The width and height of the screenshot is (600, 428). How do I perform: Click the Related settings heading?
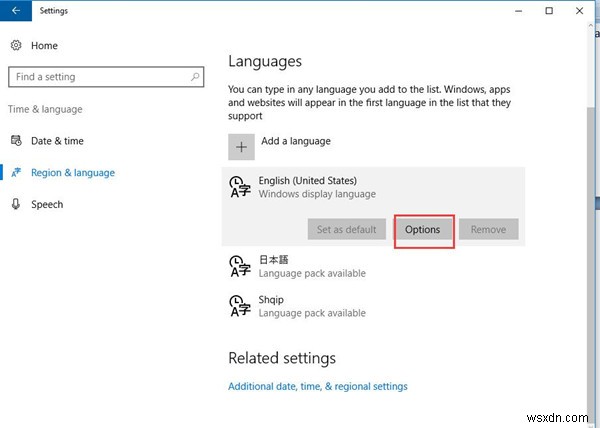[x=282, y=358]
